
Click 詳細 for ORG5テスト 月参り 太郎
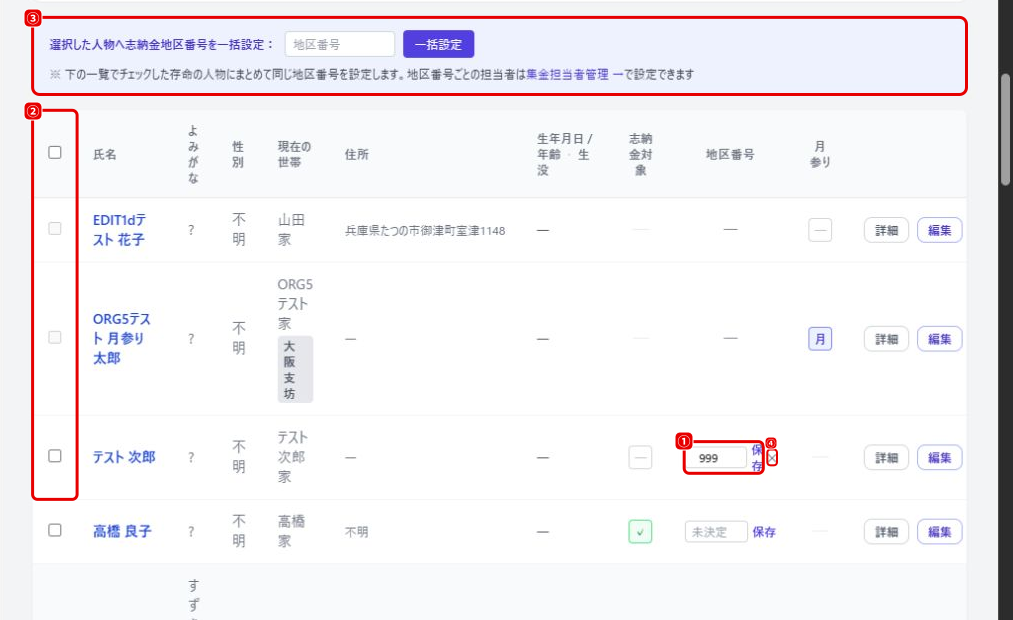(x=886, y=339)
